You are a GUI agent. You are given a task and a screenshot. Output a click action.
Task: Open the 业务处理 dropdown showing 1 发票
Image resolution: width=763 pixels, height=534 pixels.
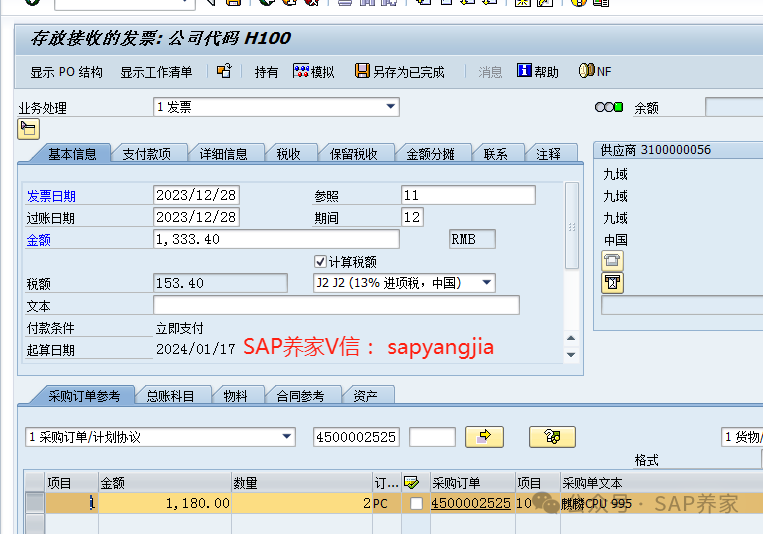pos(276,107)
